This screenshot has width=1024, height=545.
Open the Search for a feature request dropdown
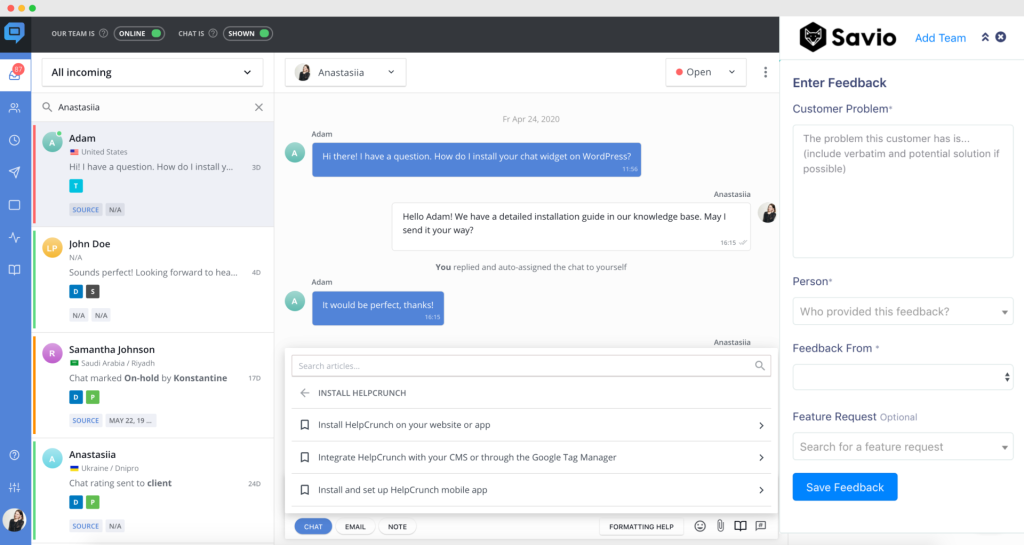click(x=903, y=447)
